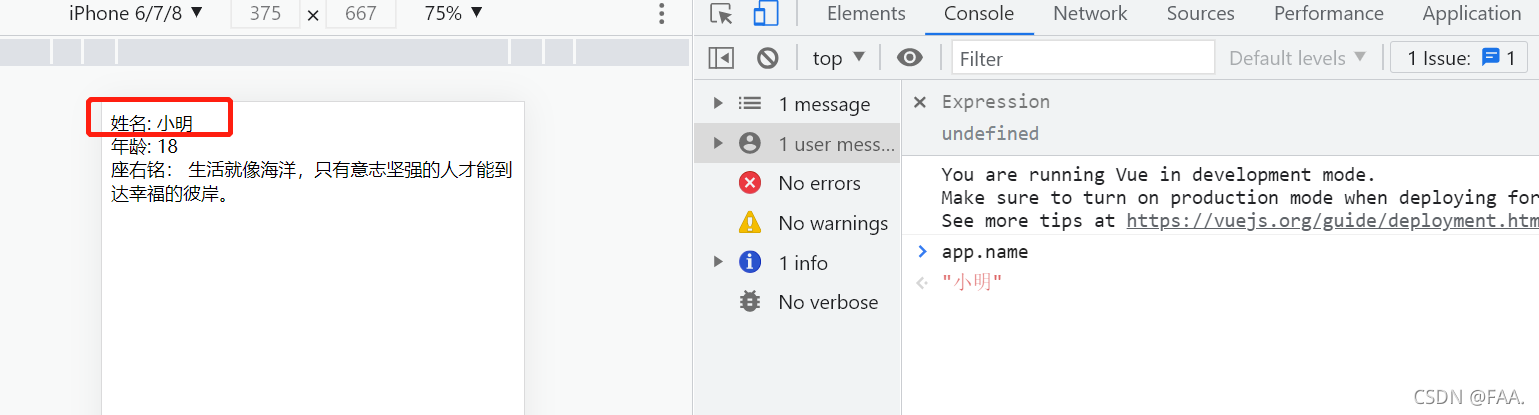This screenshot has height=415, width=1539.
Task: Expand the 1 user messages group
Action: click(717, 144)
